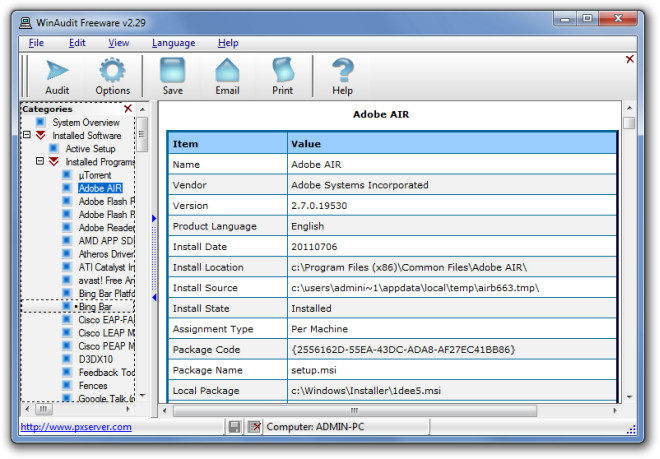Open the www.pxserver.com link
Image resolution: width=660 pixels, height=459 pixels.
pyautogui.click(x=76, y=427)
